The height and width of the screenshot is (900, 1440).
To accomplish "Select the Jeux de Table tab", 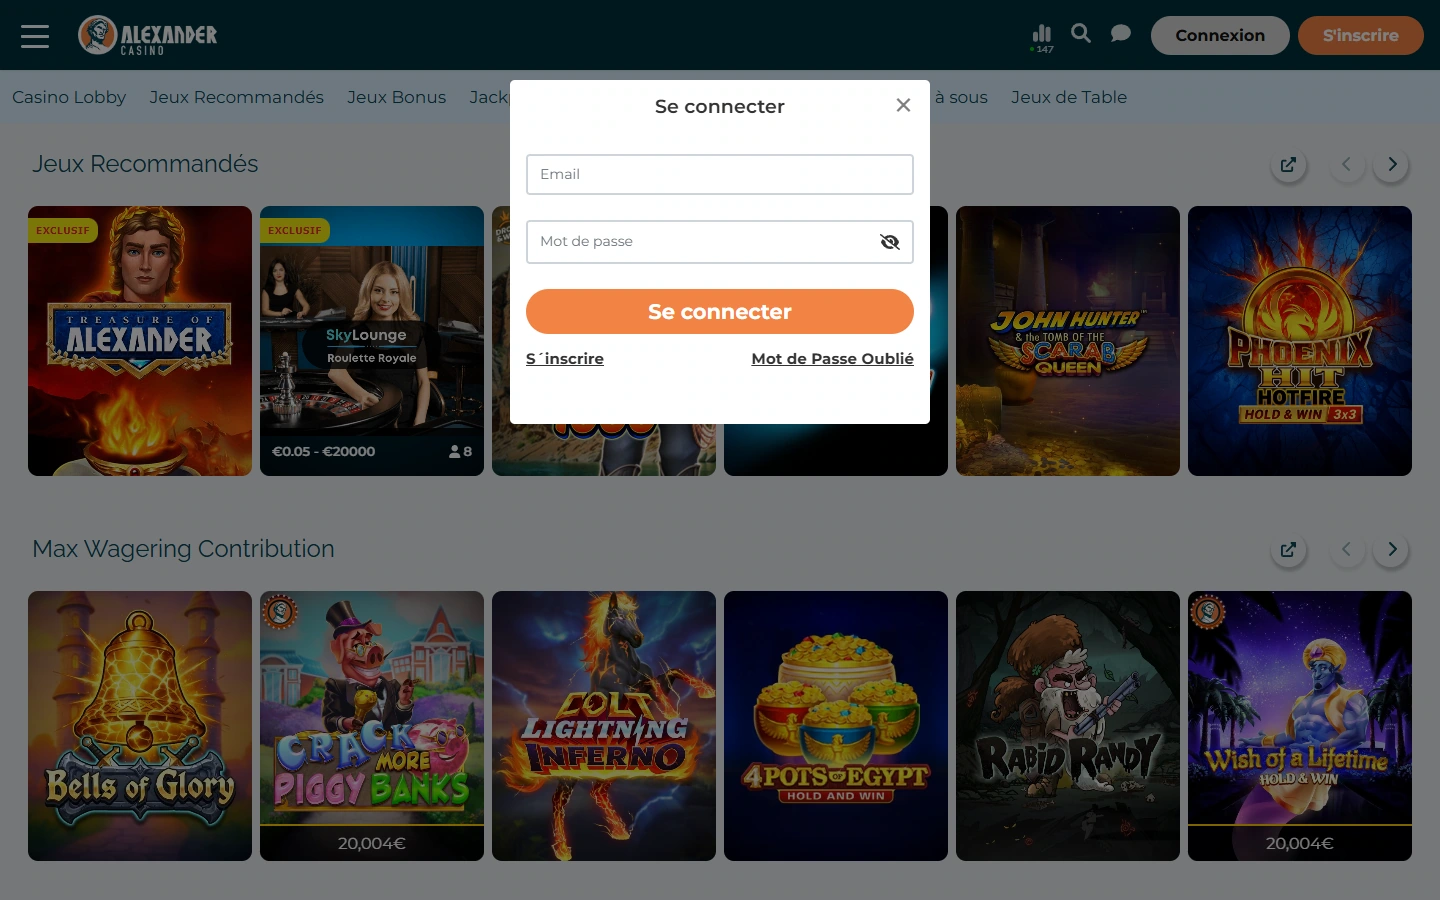I will [1069, 97].
